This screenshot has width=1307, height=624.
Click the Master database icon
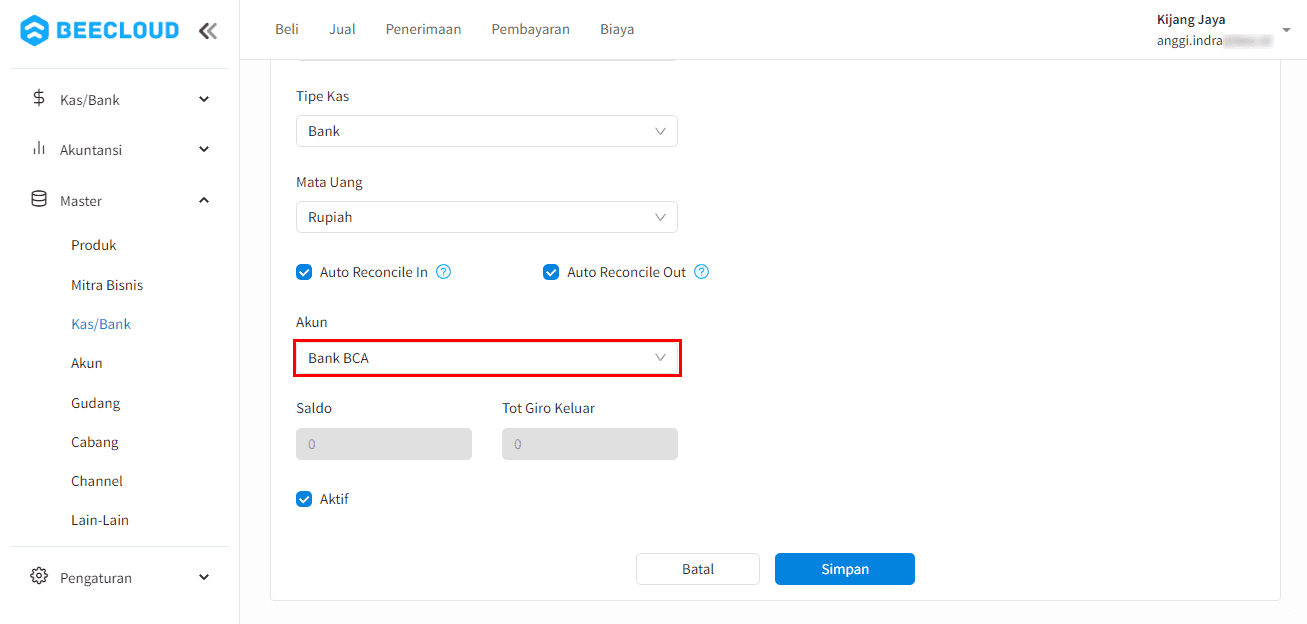[x=39, y=200]
